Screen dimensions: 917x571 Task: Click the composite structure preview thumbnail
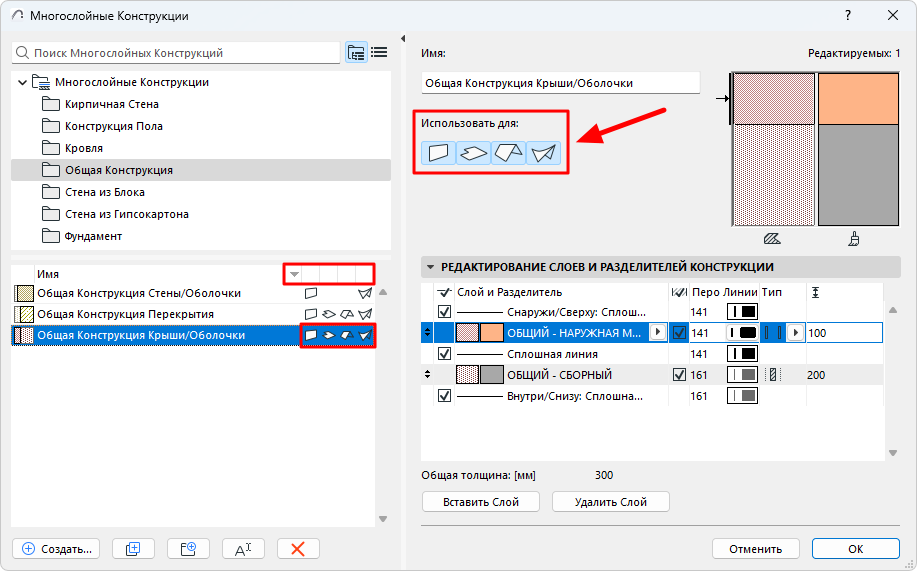pyautogui.click(x=815, y=149)
